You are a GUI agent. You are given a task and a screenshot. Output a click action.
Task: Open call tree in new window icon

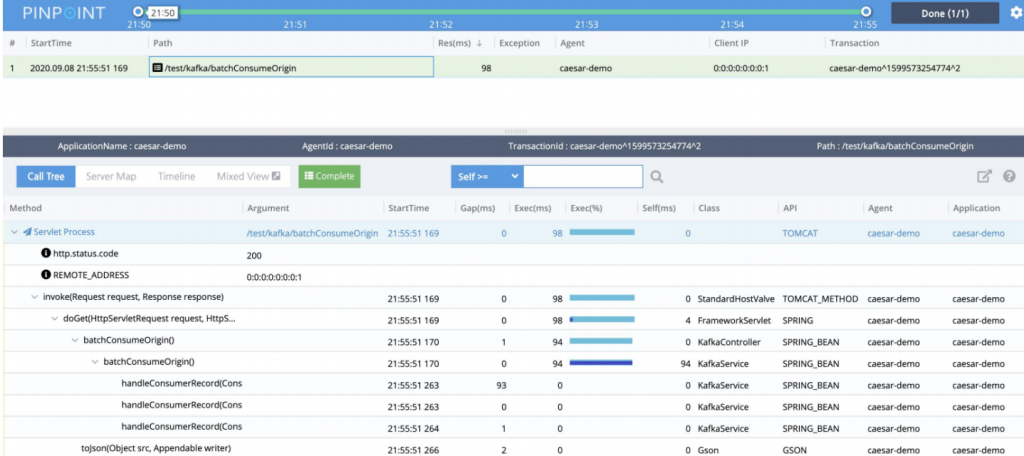point(984,177)
